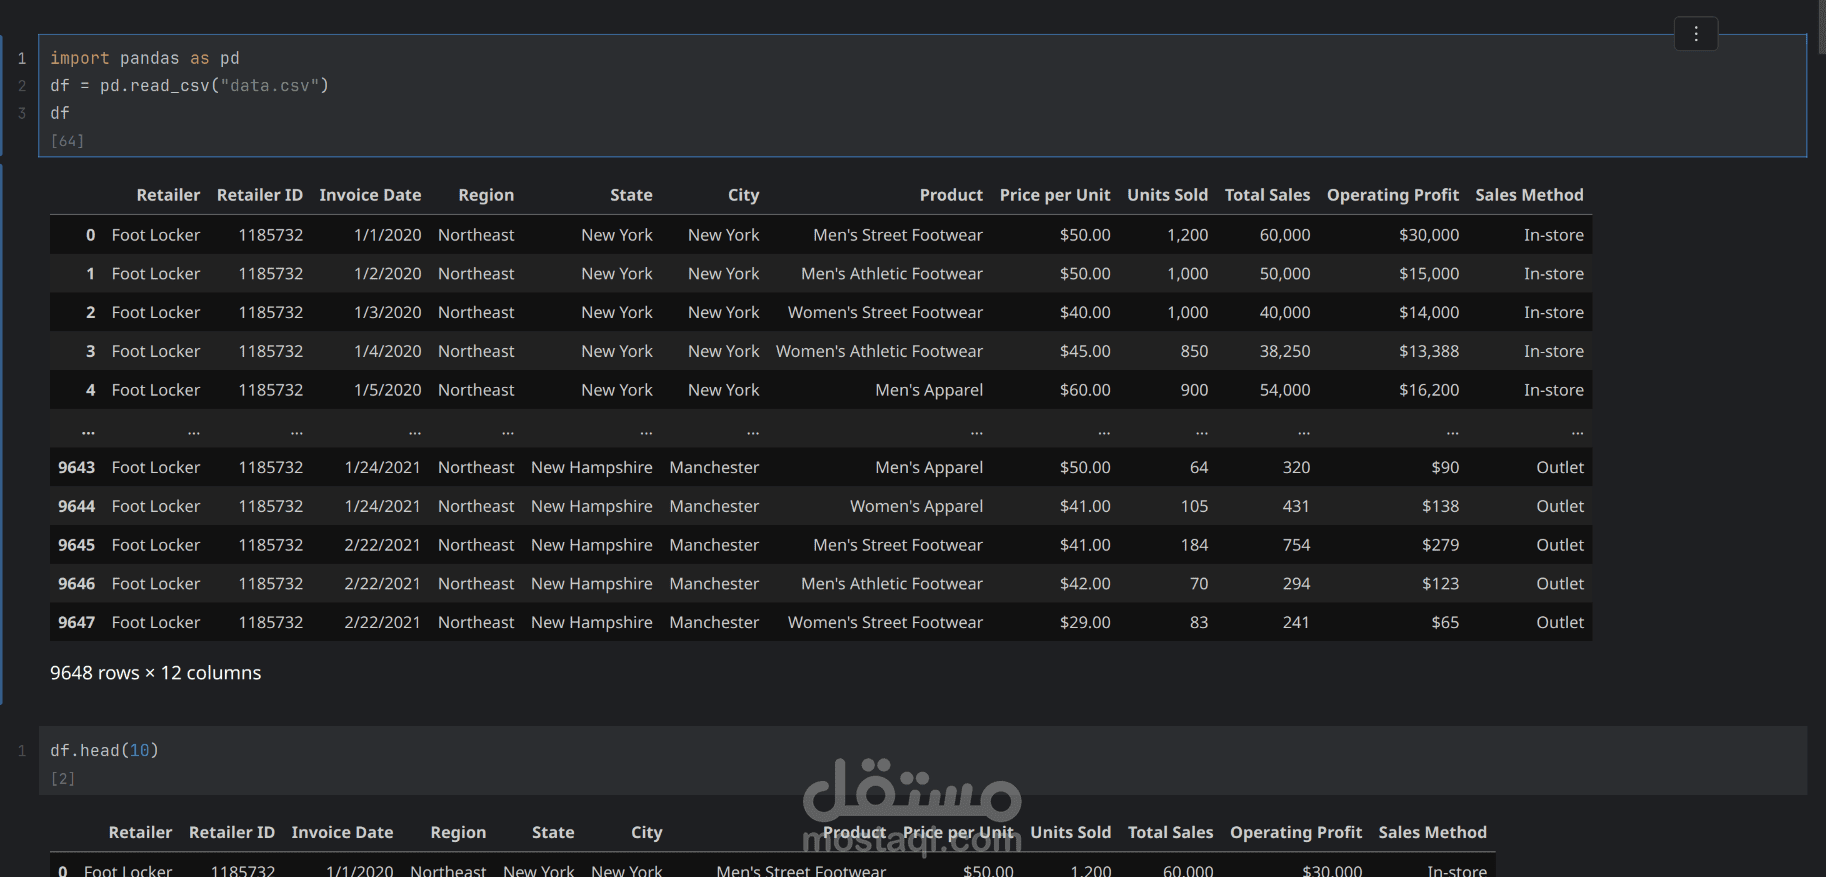Click the $279 operating profit cell

point(1440,546)
